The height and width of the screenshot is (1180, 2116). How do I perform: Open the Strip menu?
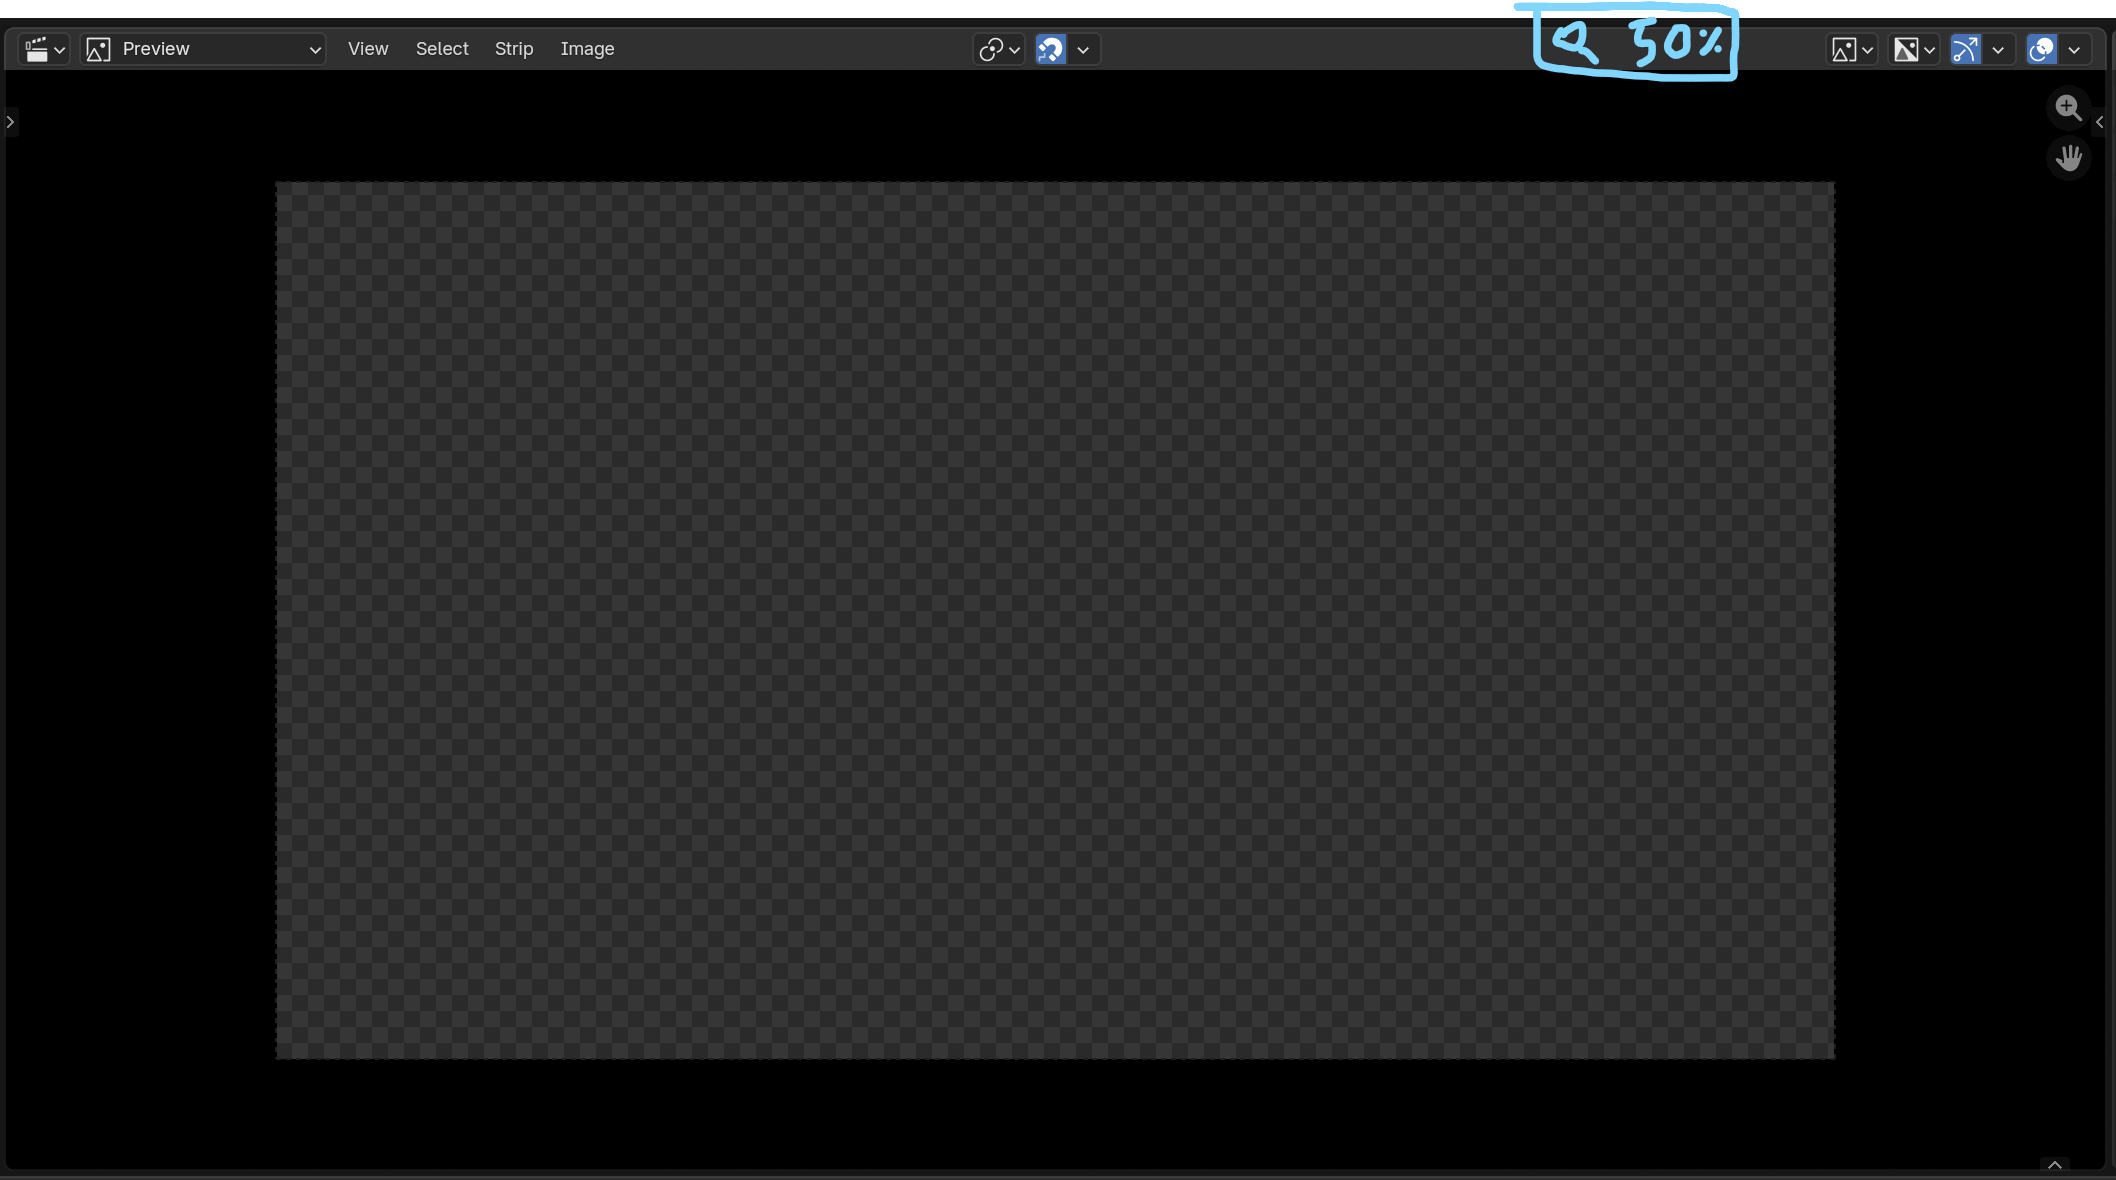coord(514,49)
